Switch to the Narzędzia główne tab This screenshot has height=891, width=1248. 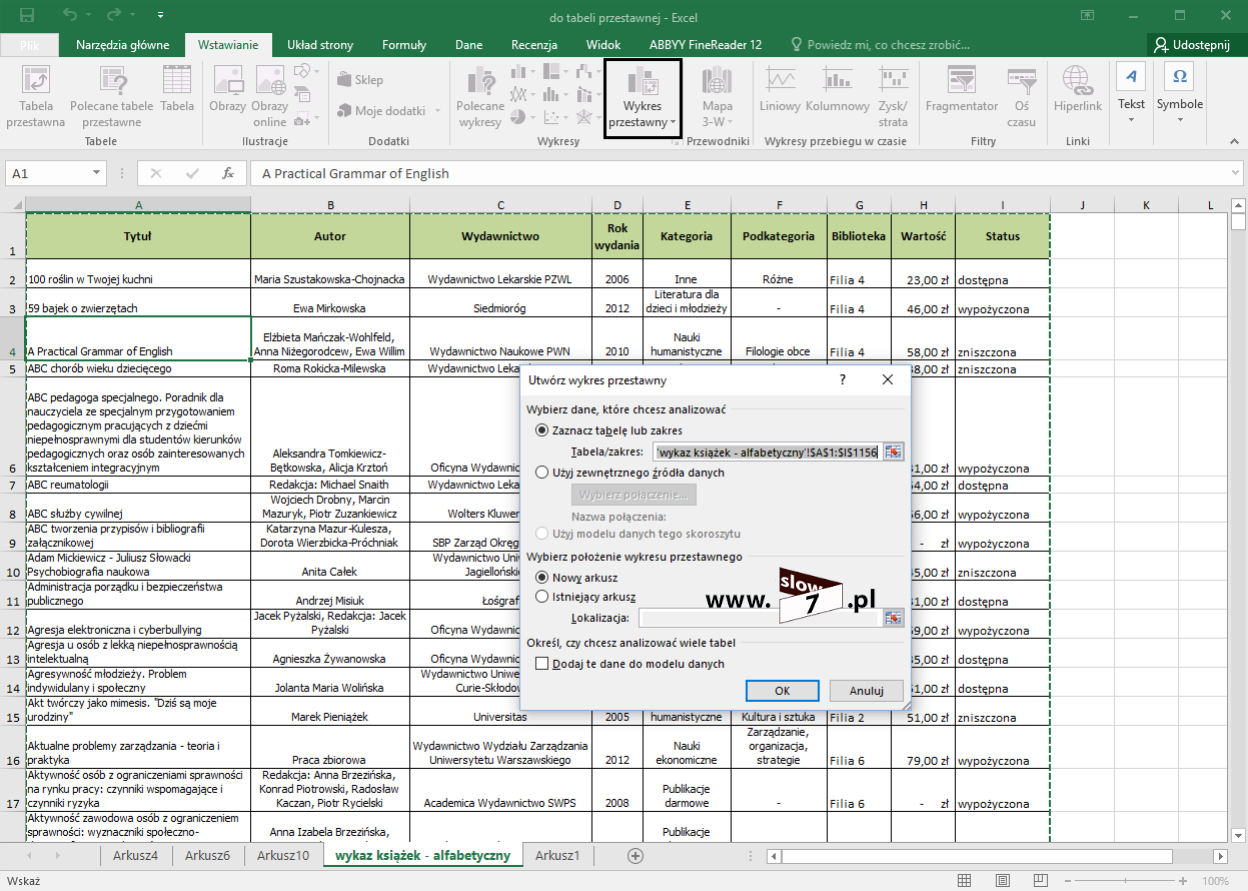pyautogui.click(x=122, y=45)
